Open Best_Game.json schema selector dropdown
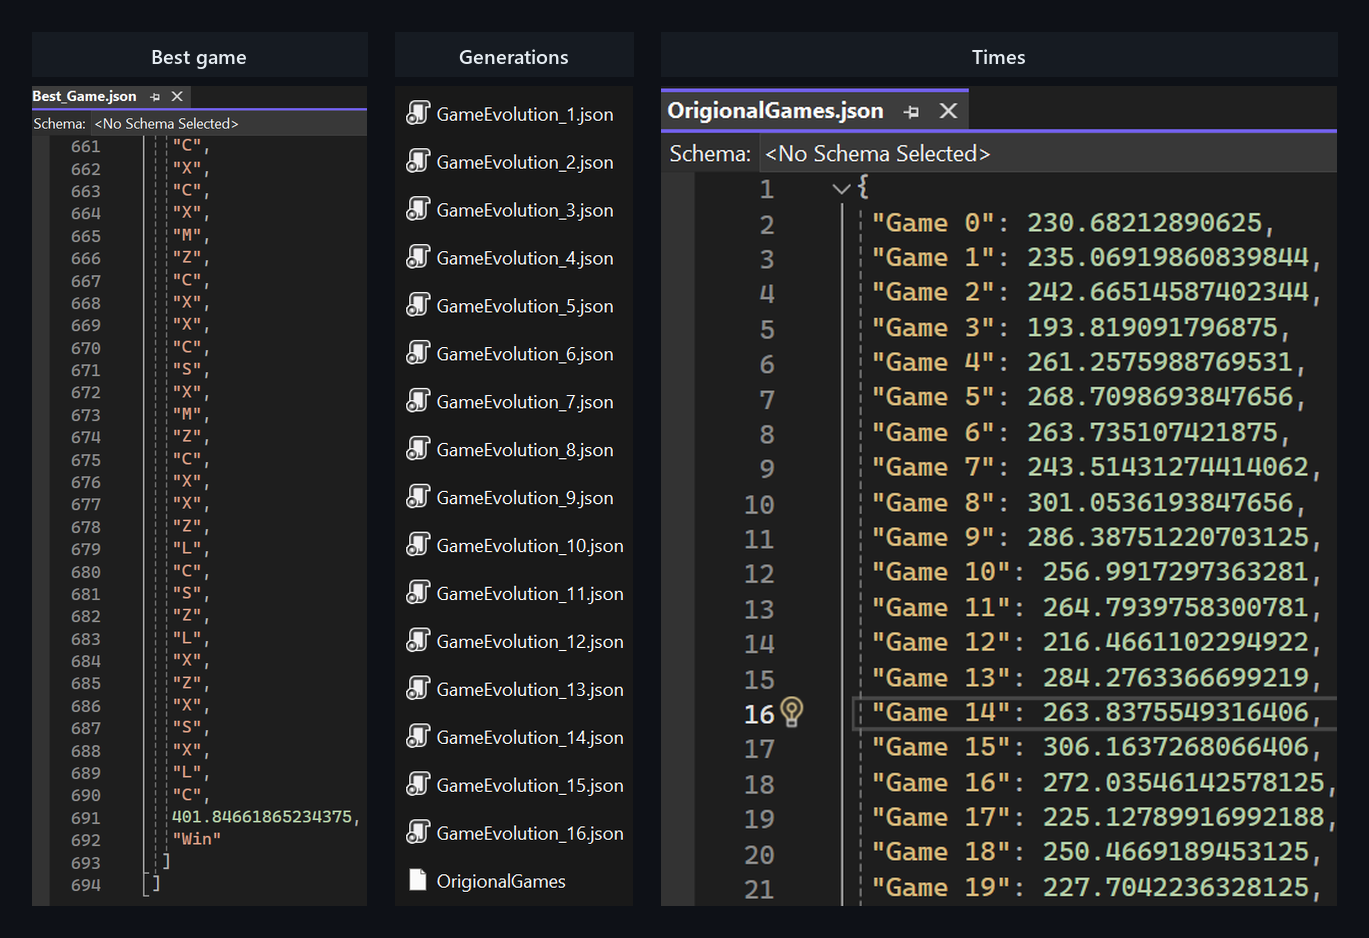This screenshot has height=938, width=1369. (229, 124)
